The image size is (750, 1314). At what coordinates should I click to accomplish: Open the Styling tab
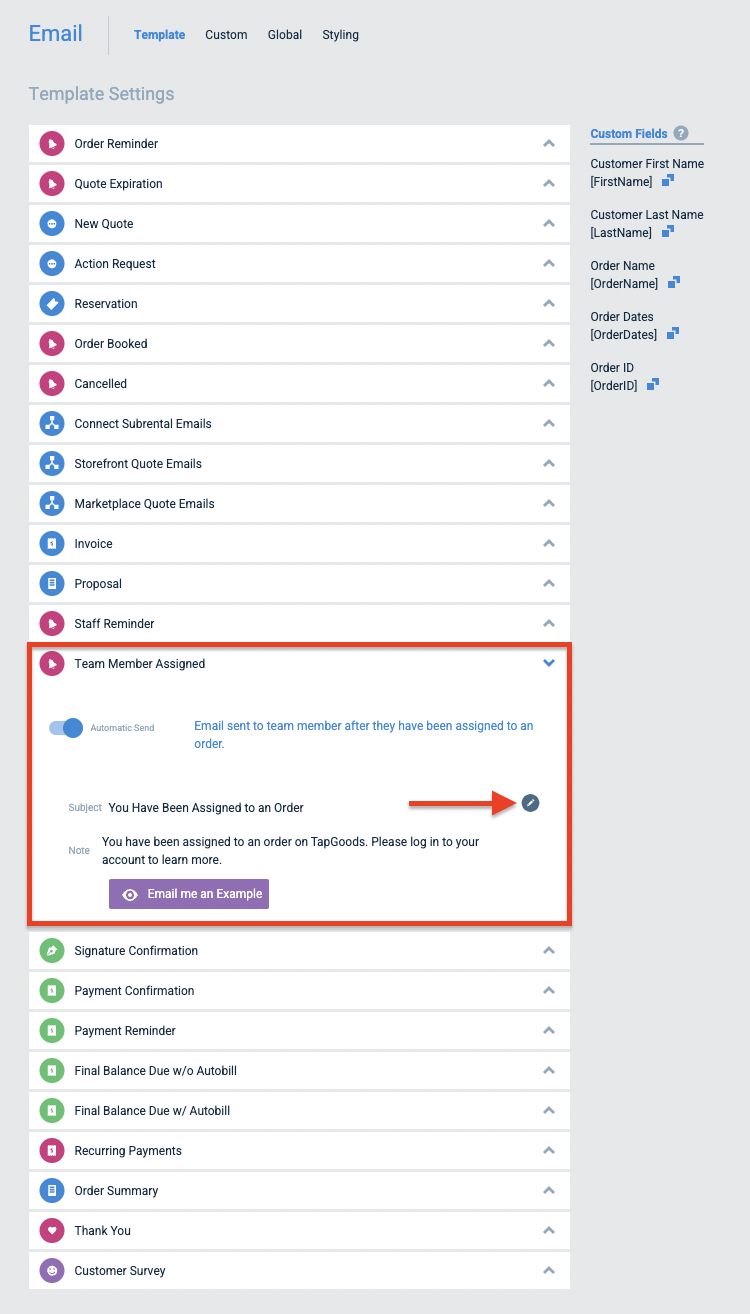(x=340, y=34)
